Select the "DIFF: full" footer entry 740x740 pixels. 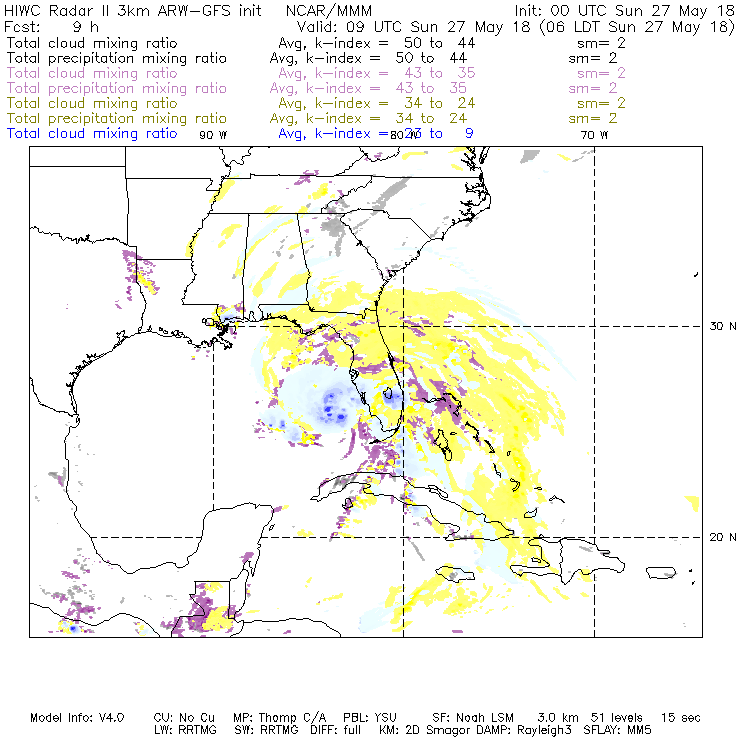coord(335,730)
